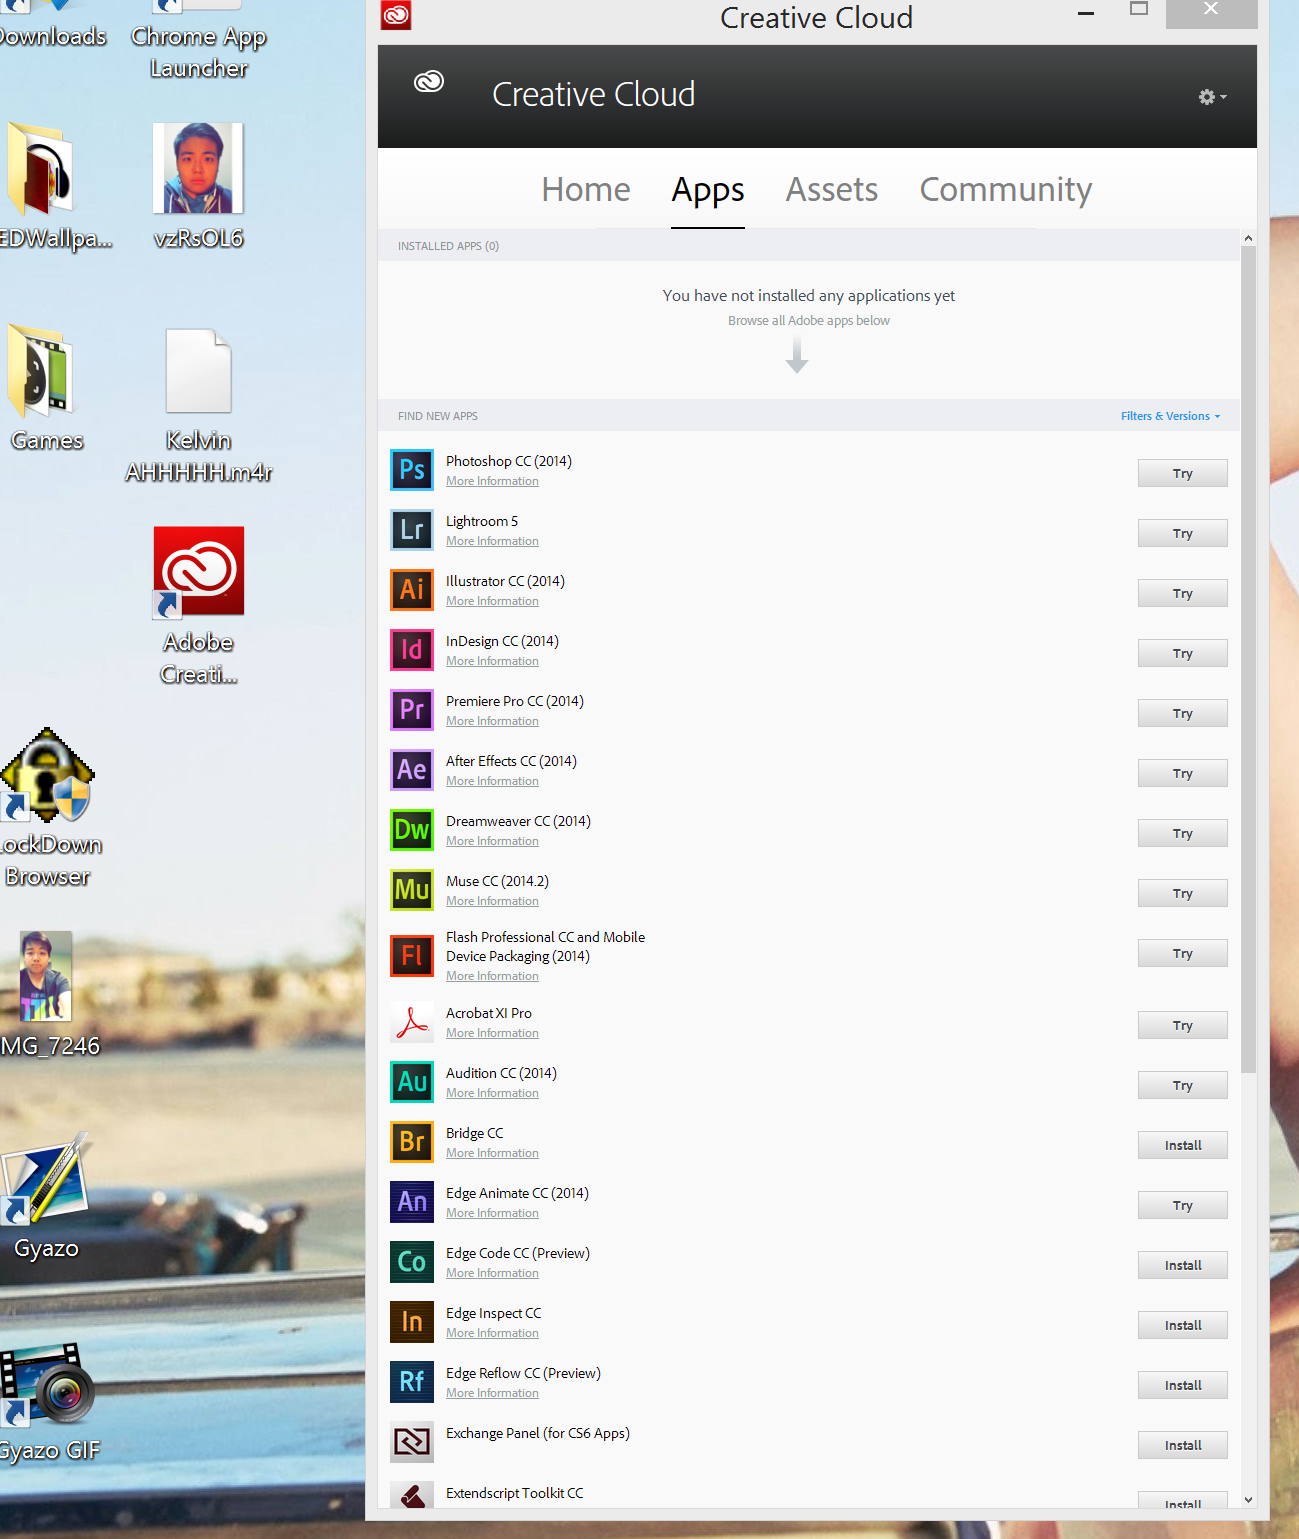Screen dimensions: 1299x1539
Task: Try Premiere Pro CC (2014)
Action: (x=1183, y=714)
